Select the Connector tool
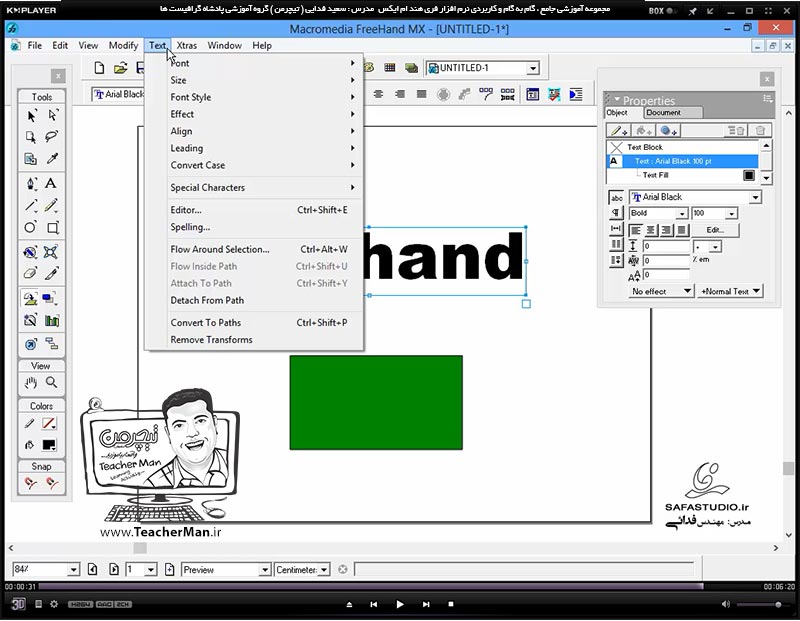This screenshot has width=800, height=621. pyautogui.click(x=52, y=343)
